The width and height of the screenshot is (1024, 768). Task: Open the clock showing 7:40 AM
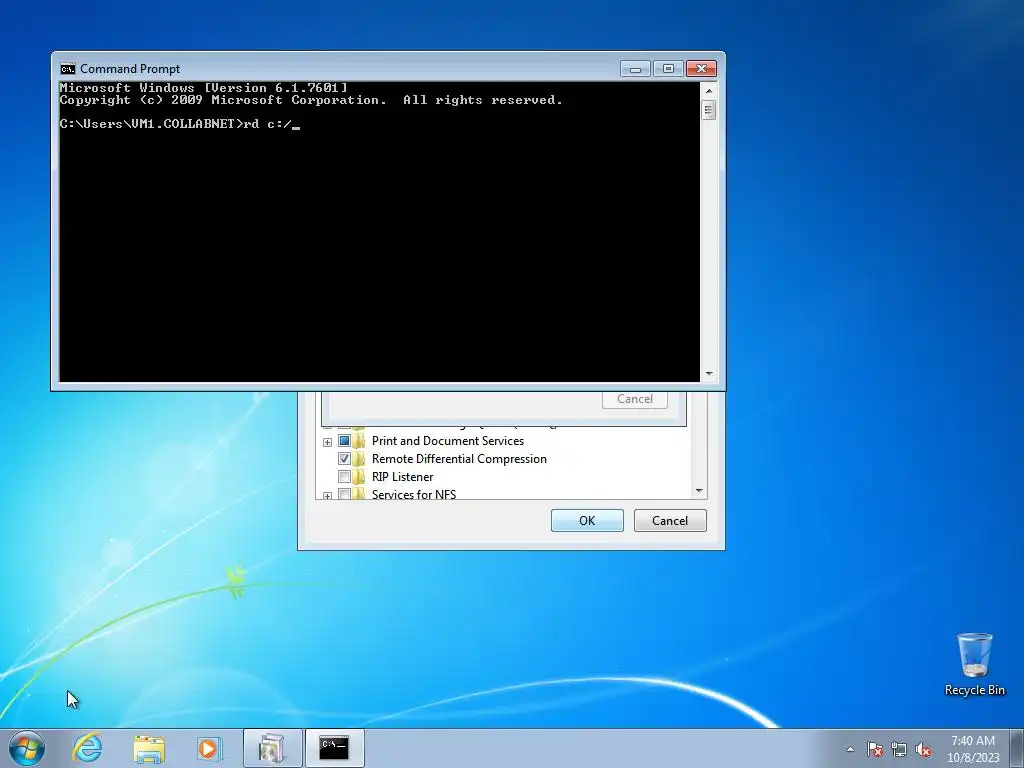pos(973,749)
